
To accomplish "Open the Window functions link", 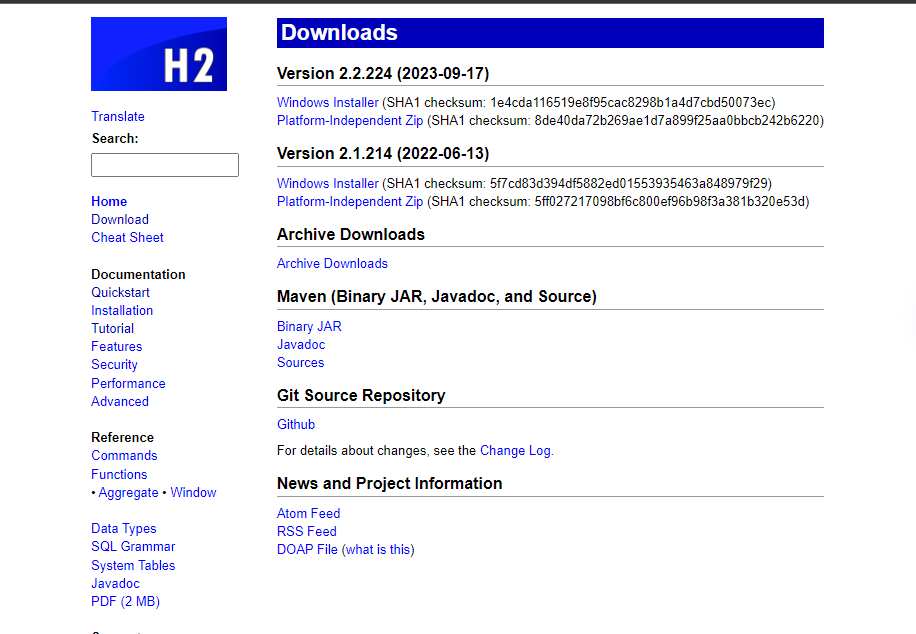I will pyautogui.click(x=193, y=493).
